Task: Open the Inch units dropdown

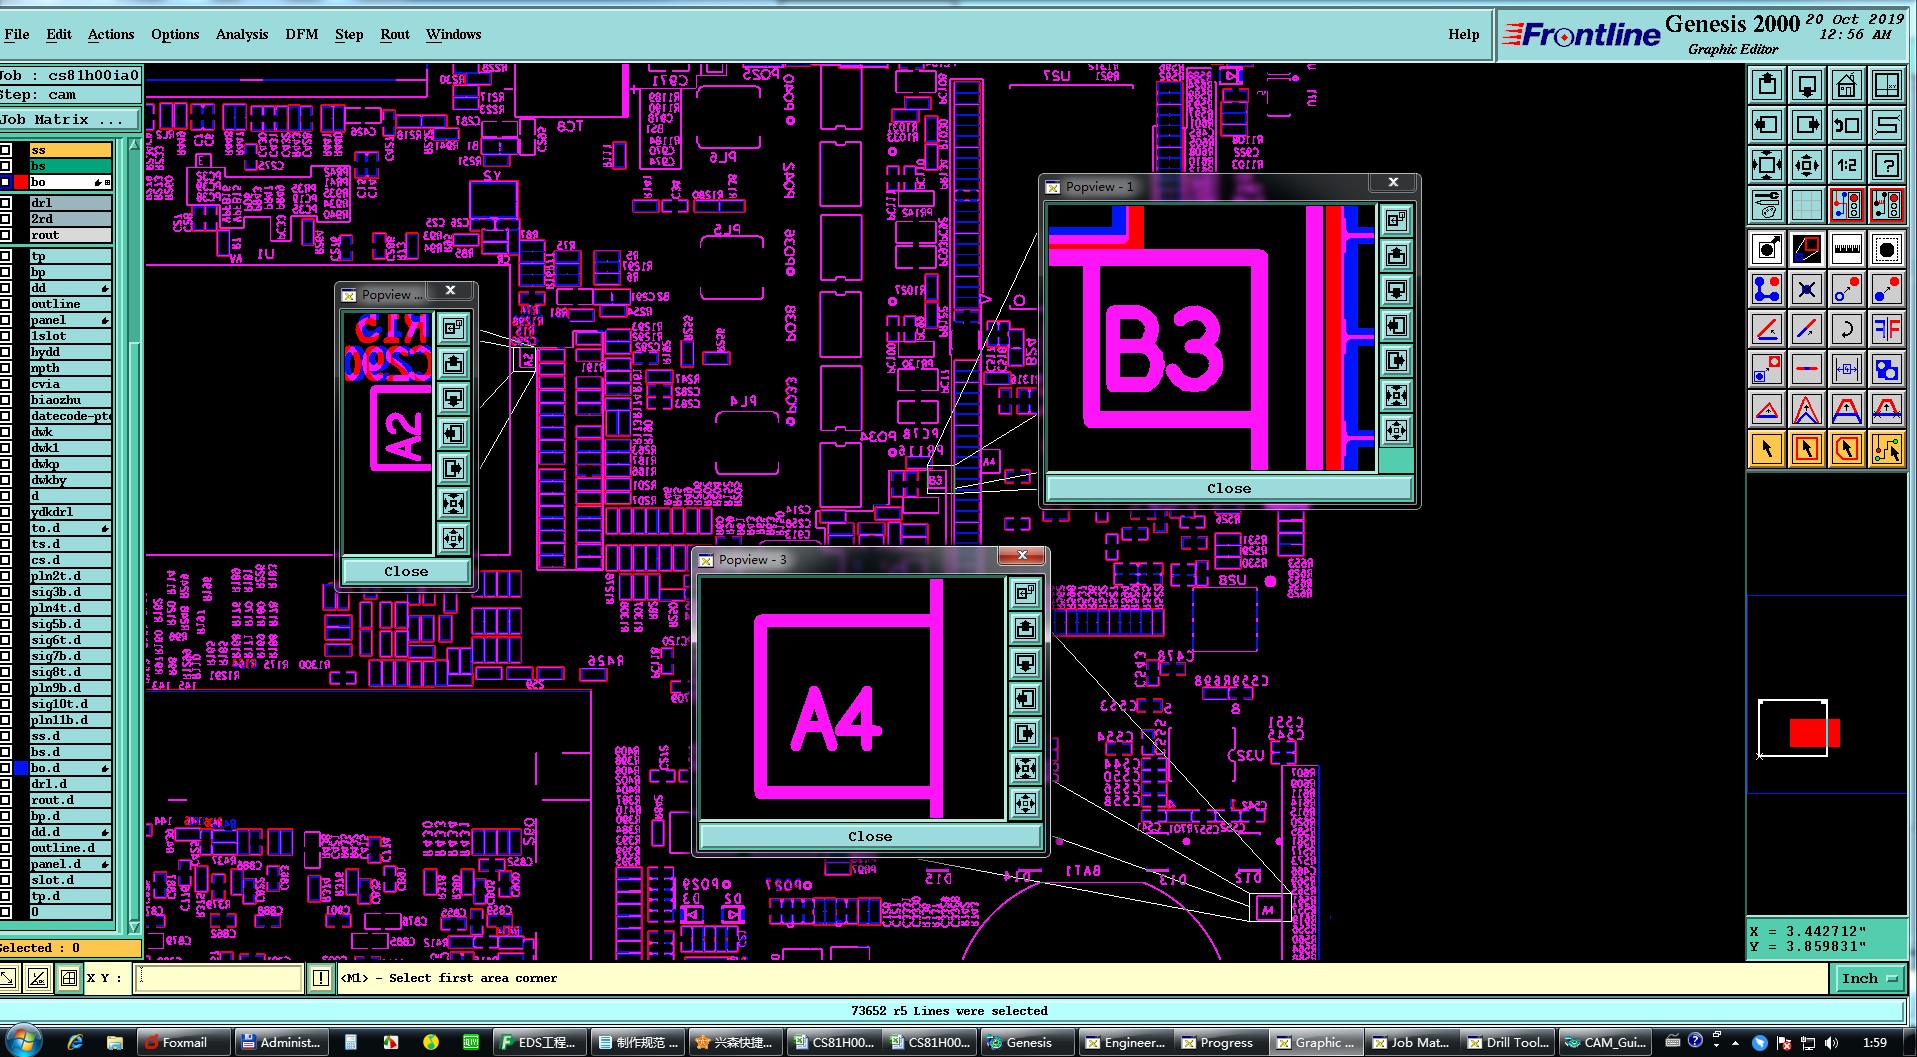Action: tap(1868, 978)
